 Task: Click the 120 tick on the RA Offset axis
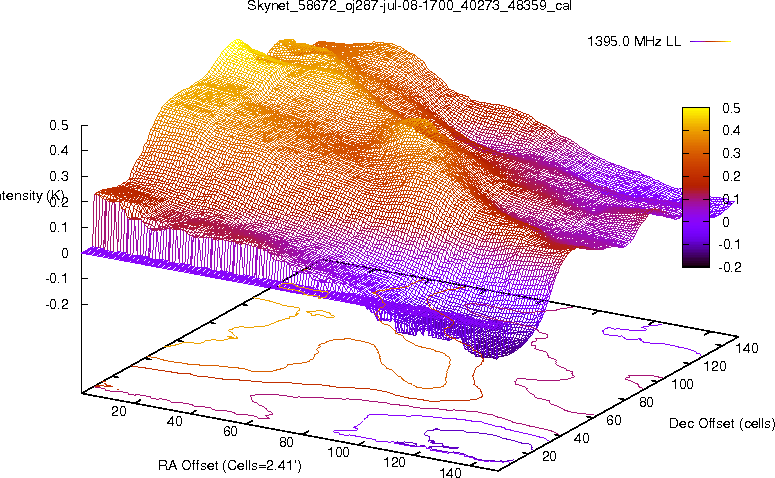(x=395, y=462)
